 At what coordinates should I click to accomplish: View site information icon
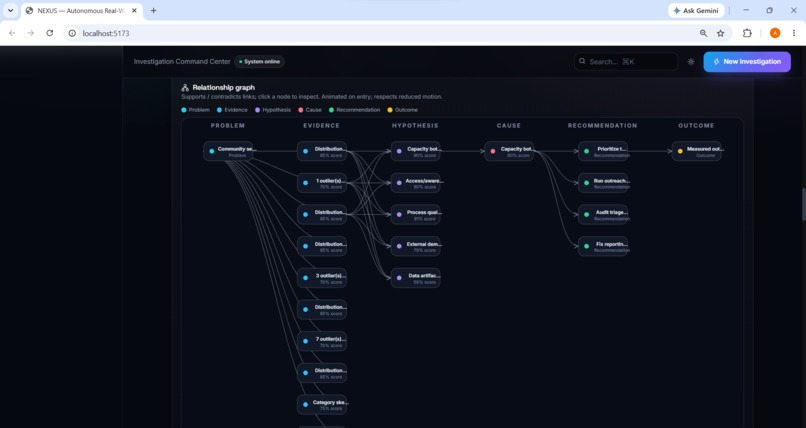[x=72, y=33]
